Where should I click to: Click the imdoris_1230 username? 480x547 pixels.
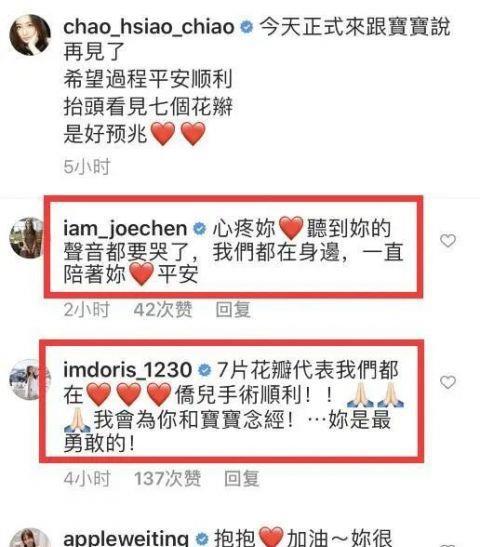[x=127, y=370]
